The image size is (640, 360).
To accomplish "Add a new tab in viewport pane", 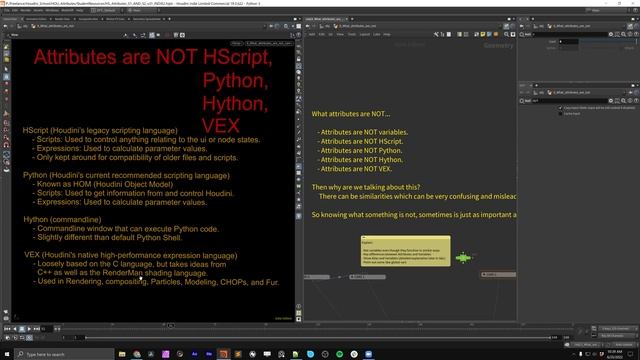I will (x=169, y=19).
